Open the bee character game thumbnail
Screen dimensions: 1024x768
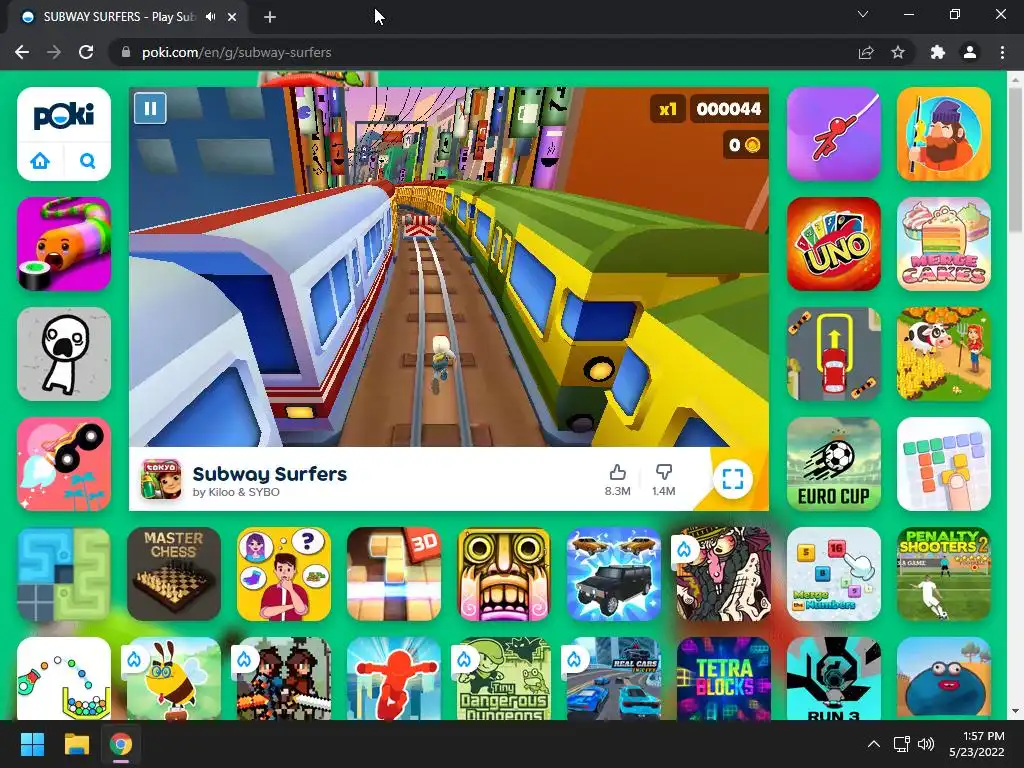(x=174, y=679)
